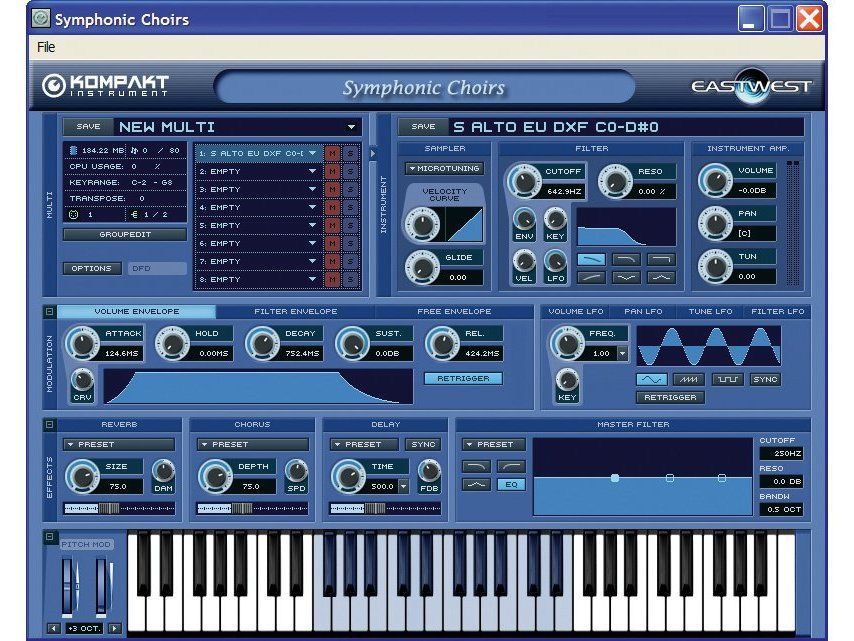Open the Reverb Preset dropdown
Screen dimensions: 854x641
(x=119, y=444)
